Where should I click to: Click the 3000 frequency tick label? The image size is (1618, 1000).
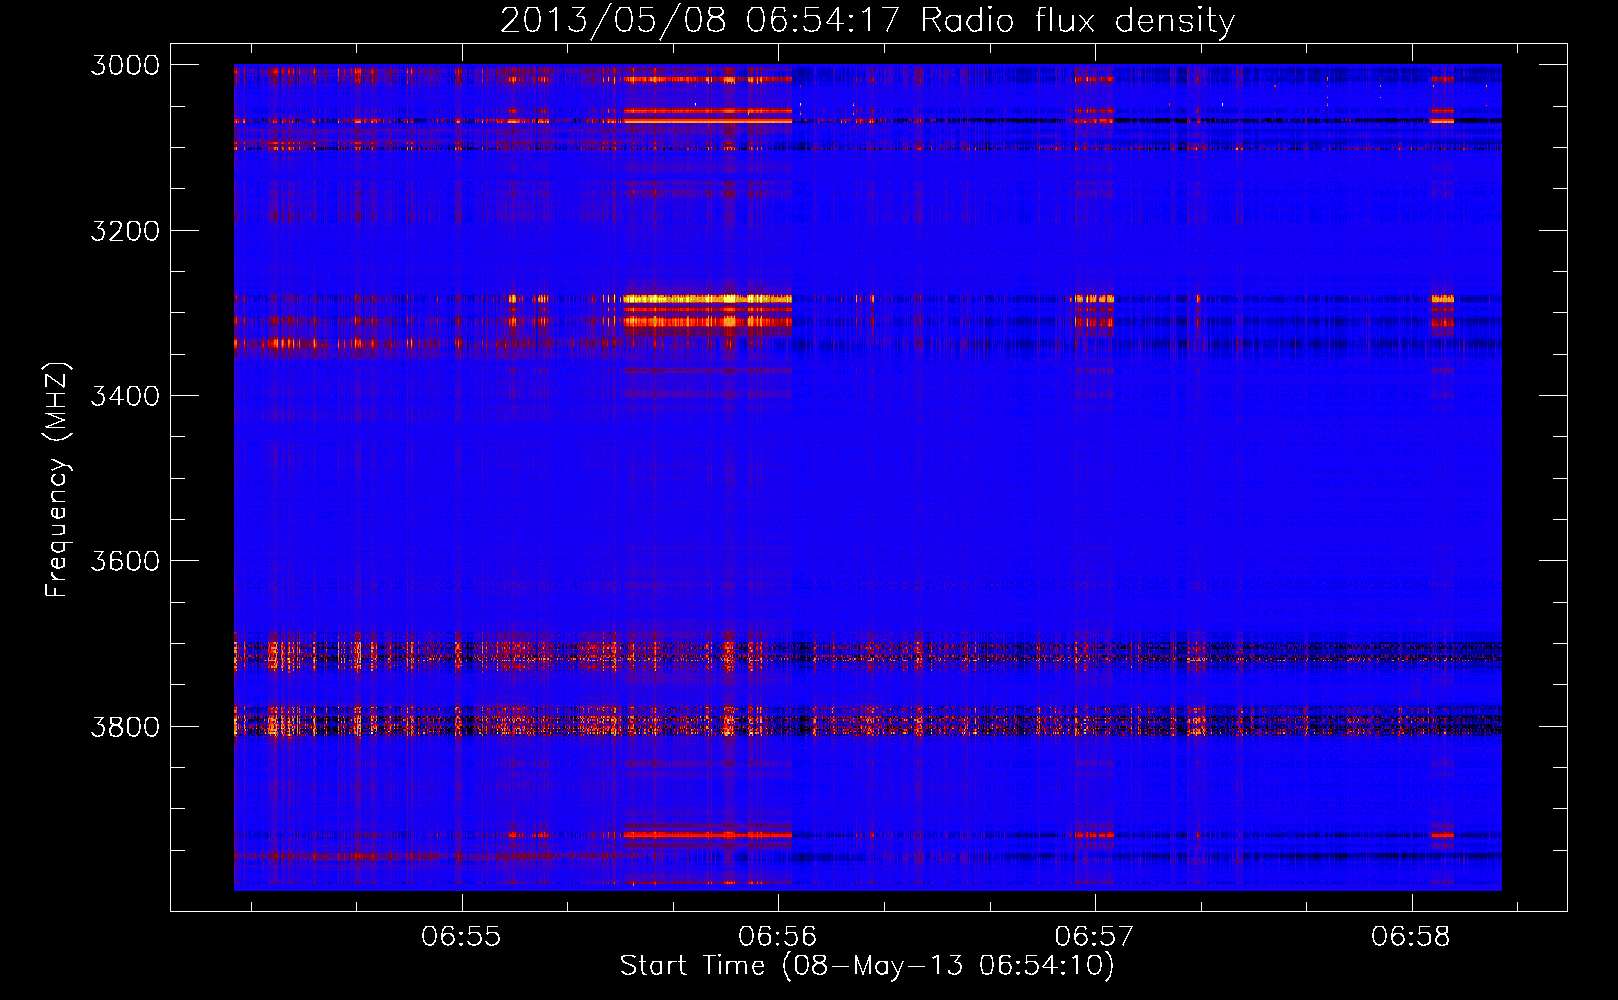(x=125, y=65)
